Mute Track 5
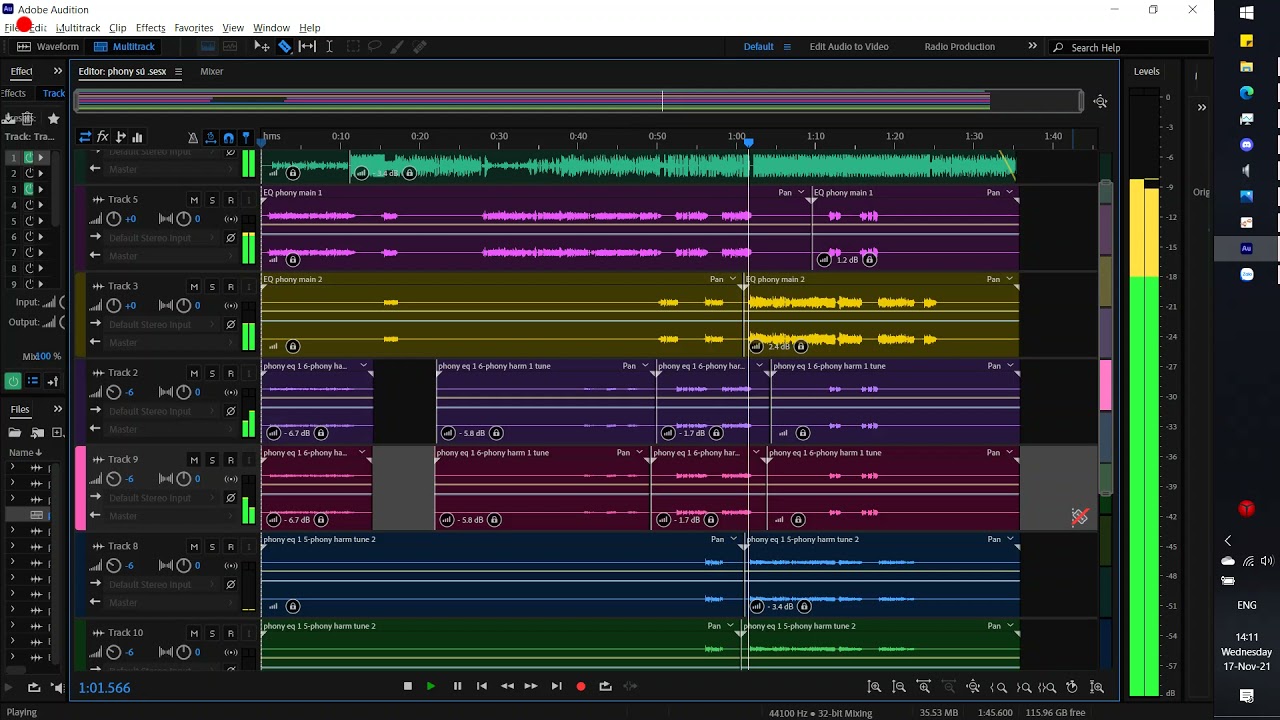 tap(194, 200)
